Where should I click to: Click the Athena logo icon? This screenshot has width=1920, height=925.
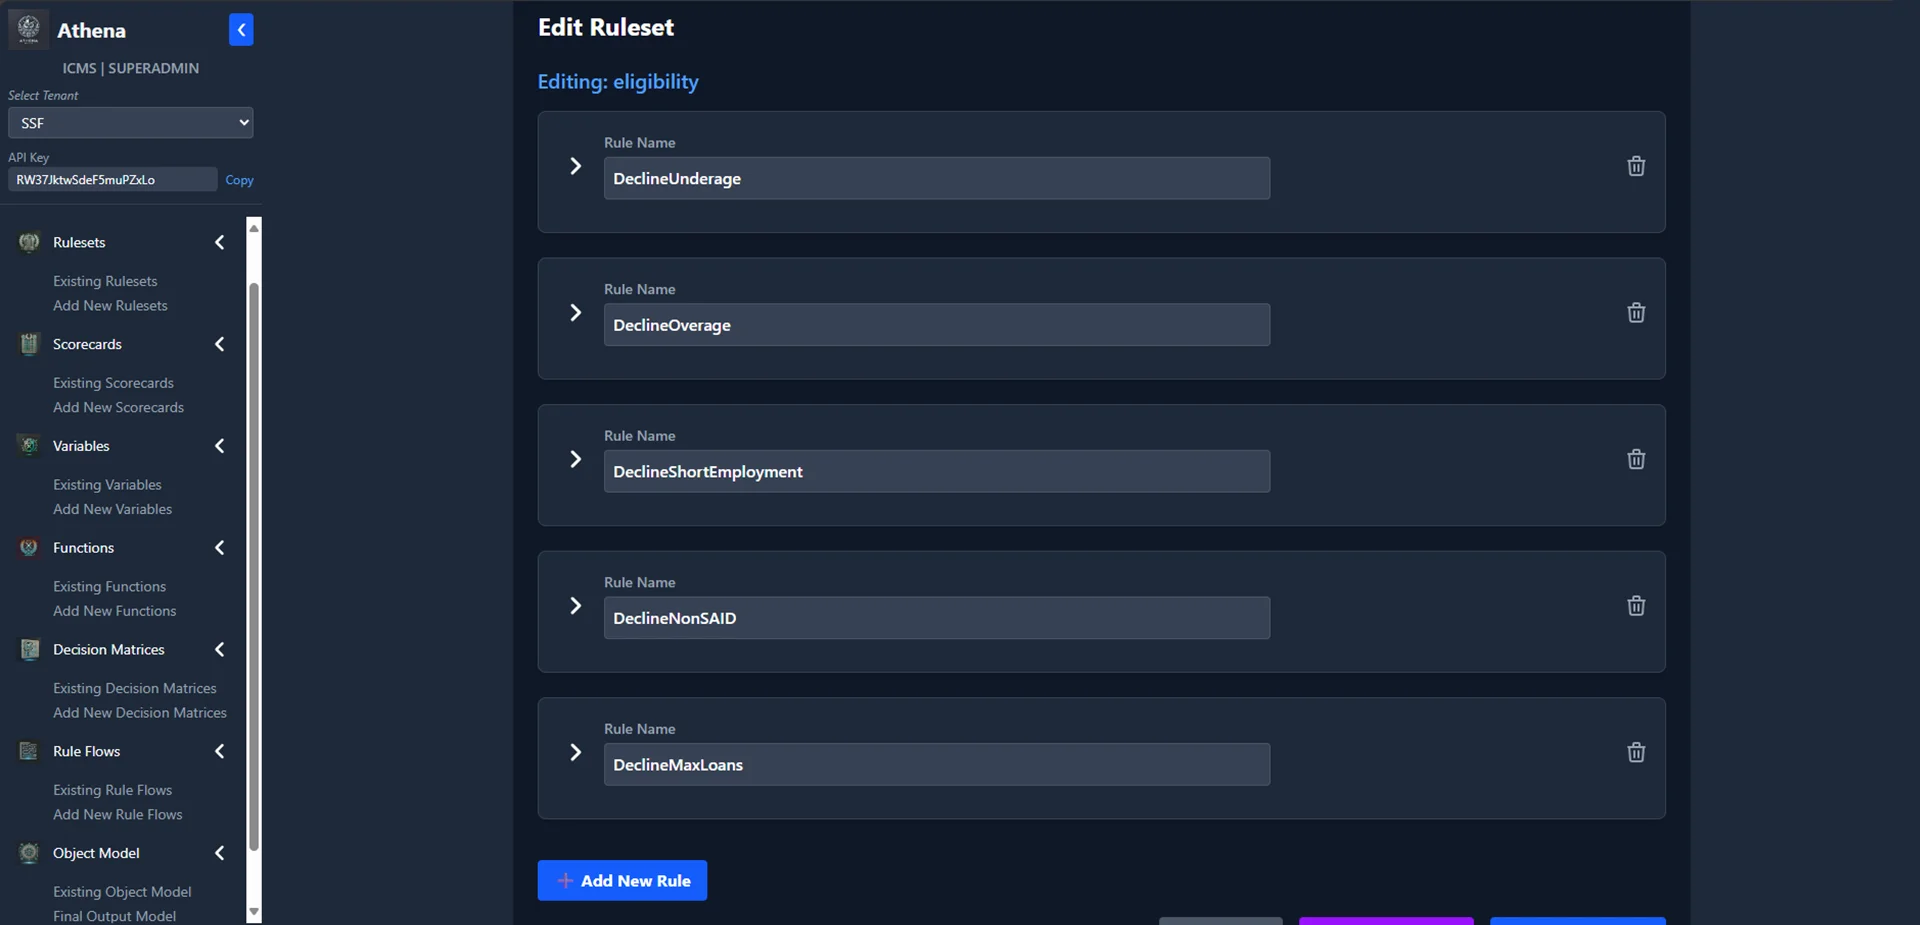[29, 29]
